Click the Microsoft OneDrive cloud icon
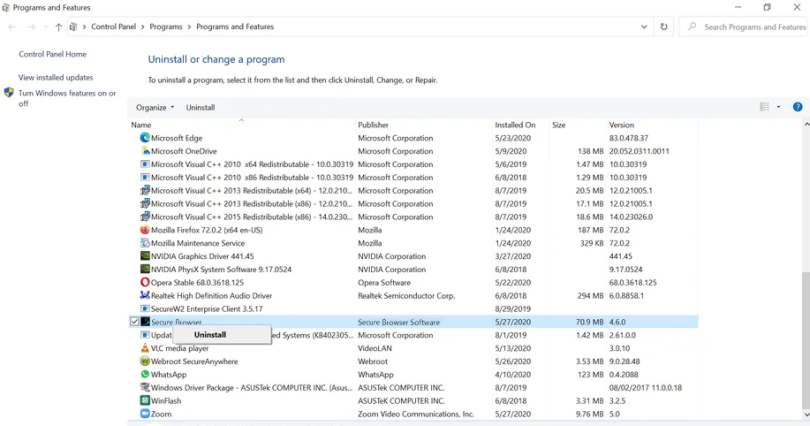 pyautogui.click(x=145, y=151)
